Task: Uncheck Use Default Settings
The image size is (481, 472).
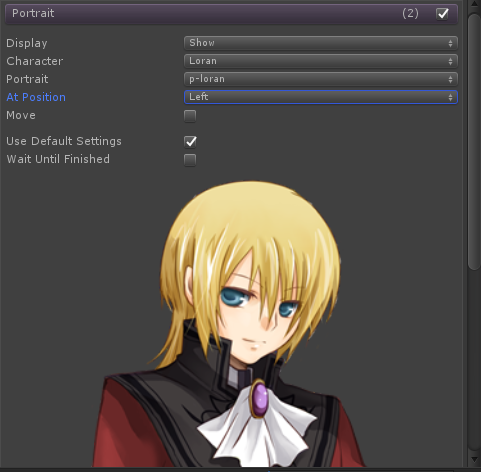Action: (x=190, y=141)
